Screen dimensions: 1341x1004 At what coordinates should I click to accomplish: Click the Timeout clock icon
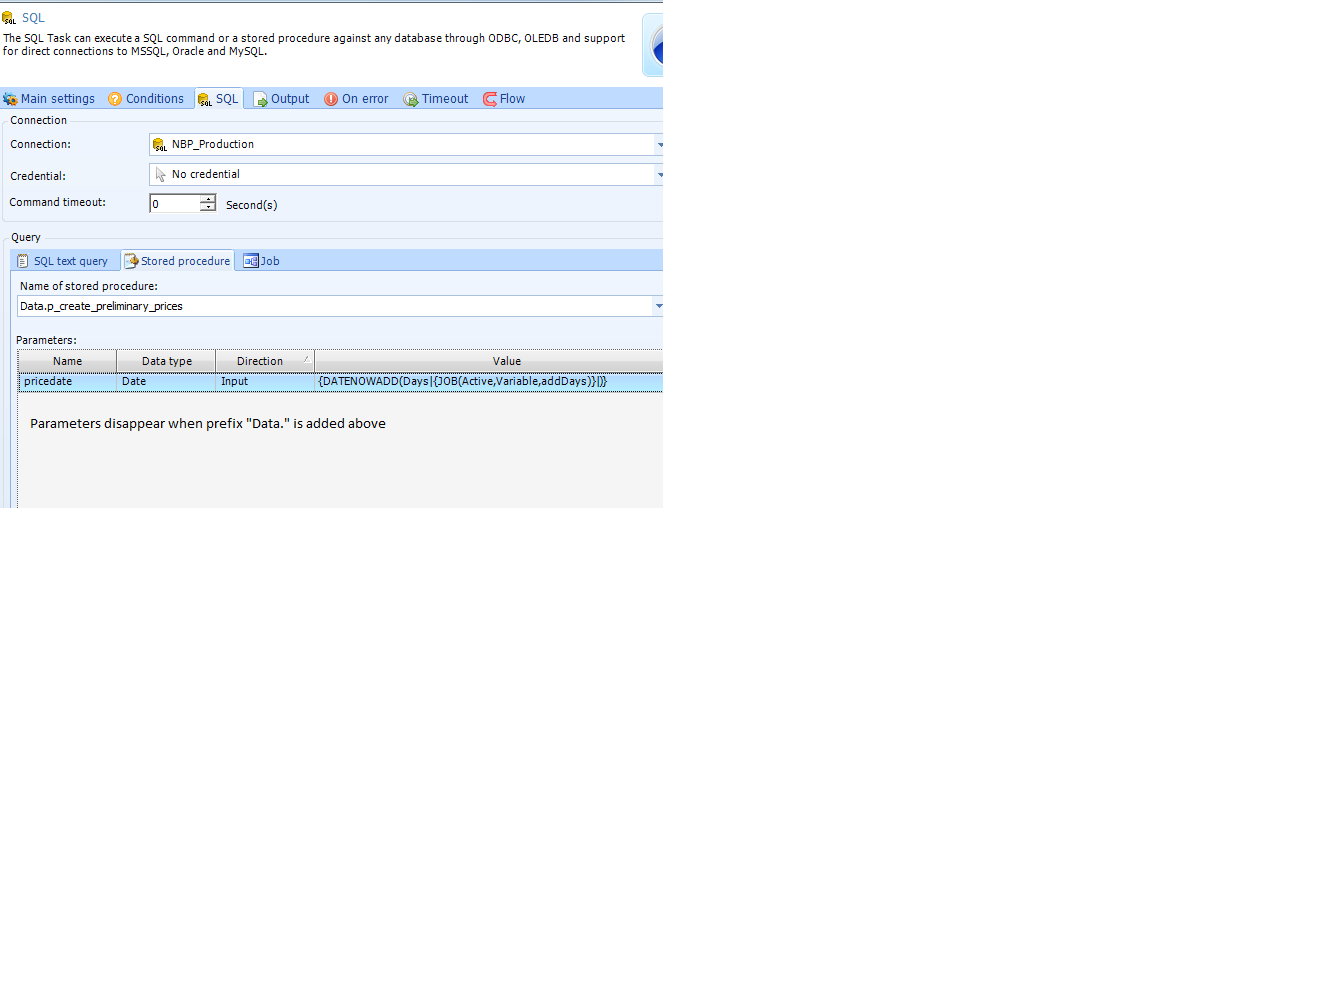[x=410, y=99]
